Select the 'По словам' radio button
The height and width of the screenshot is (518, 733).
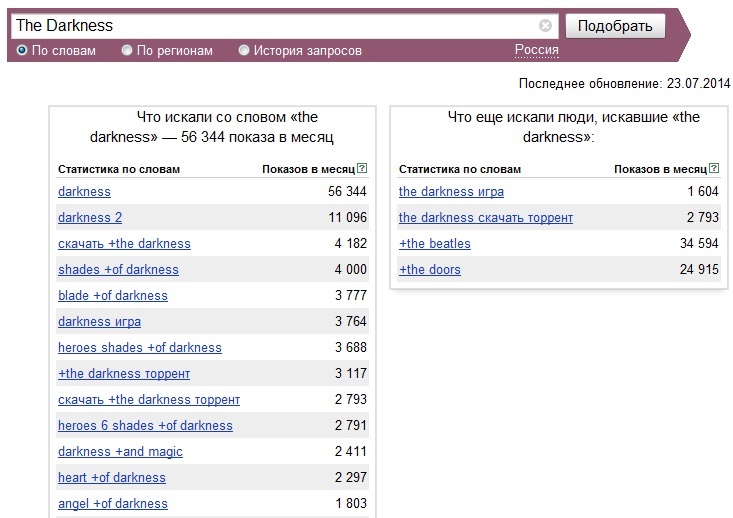(x=22, y=50)
